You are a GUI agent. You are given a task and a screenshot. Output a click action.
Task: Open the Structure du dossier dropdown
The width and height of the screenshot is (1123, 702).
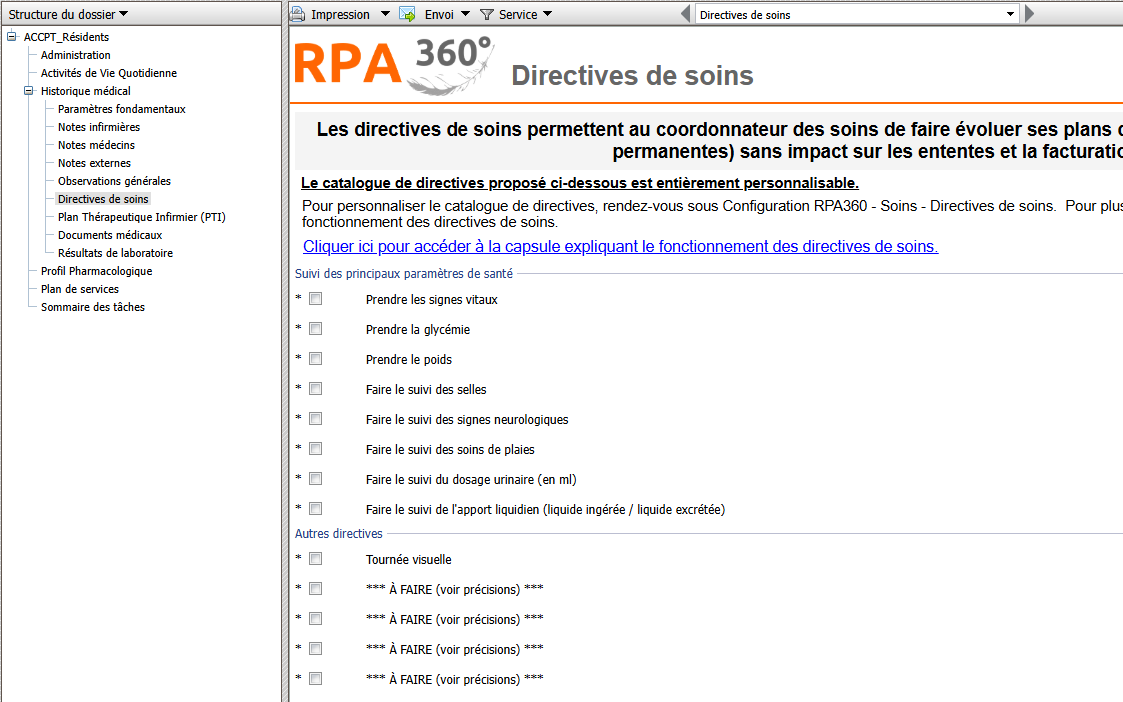[123, 14]
